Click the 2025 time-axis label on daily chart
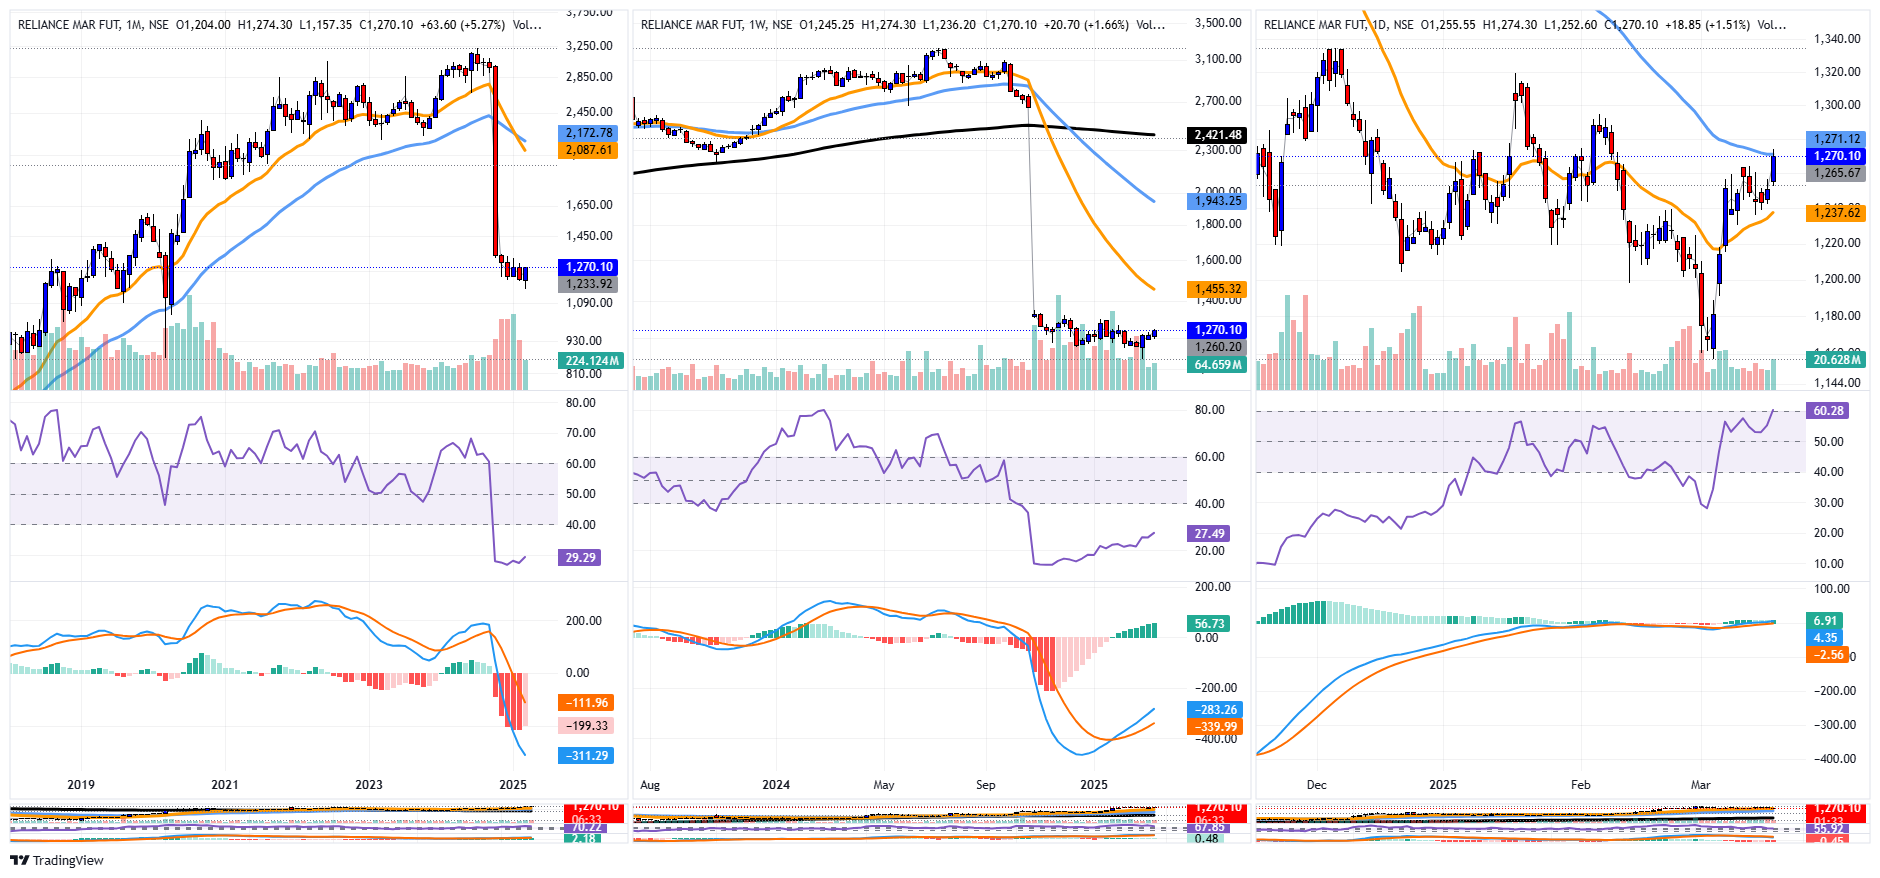This screenshot has height=878, width=1880. (x=1443, y=785)
